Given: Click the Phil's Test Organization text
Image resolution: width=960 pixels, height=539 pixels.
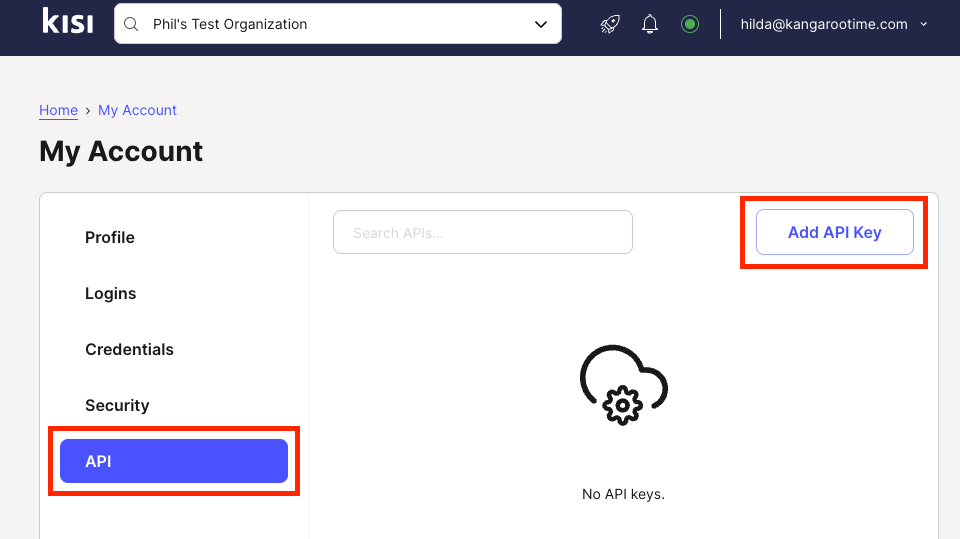Looking at the screenshot, I should pyautogui.click(x=230, y=24).
